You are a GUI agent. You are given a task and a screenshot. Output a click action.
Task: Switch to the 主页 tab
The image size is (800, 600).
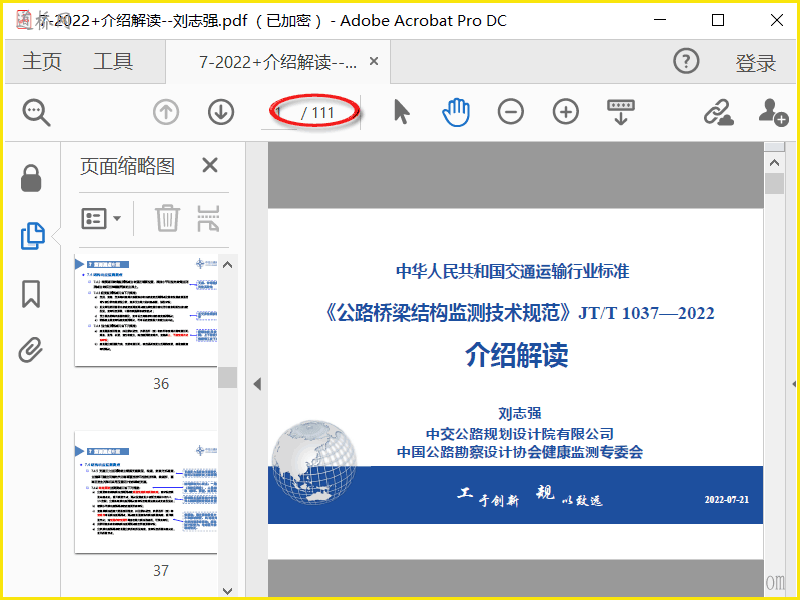[x=41, y=62]
